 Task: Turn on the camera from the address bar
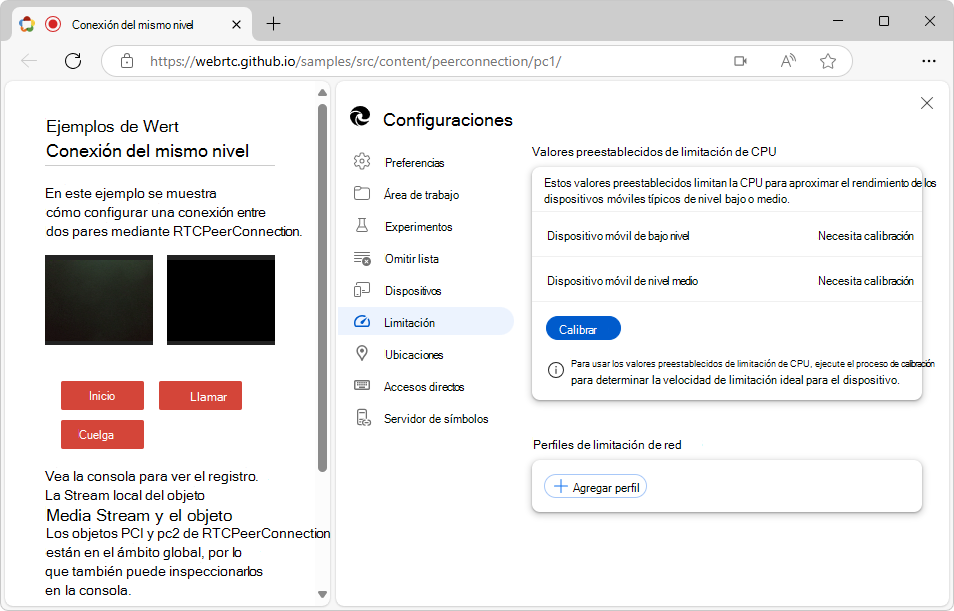740,61
